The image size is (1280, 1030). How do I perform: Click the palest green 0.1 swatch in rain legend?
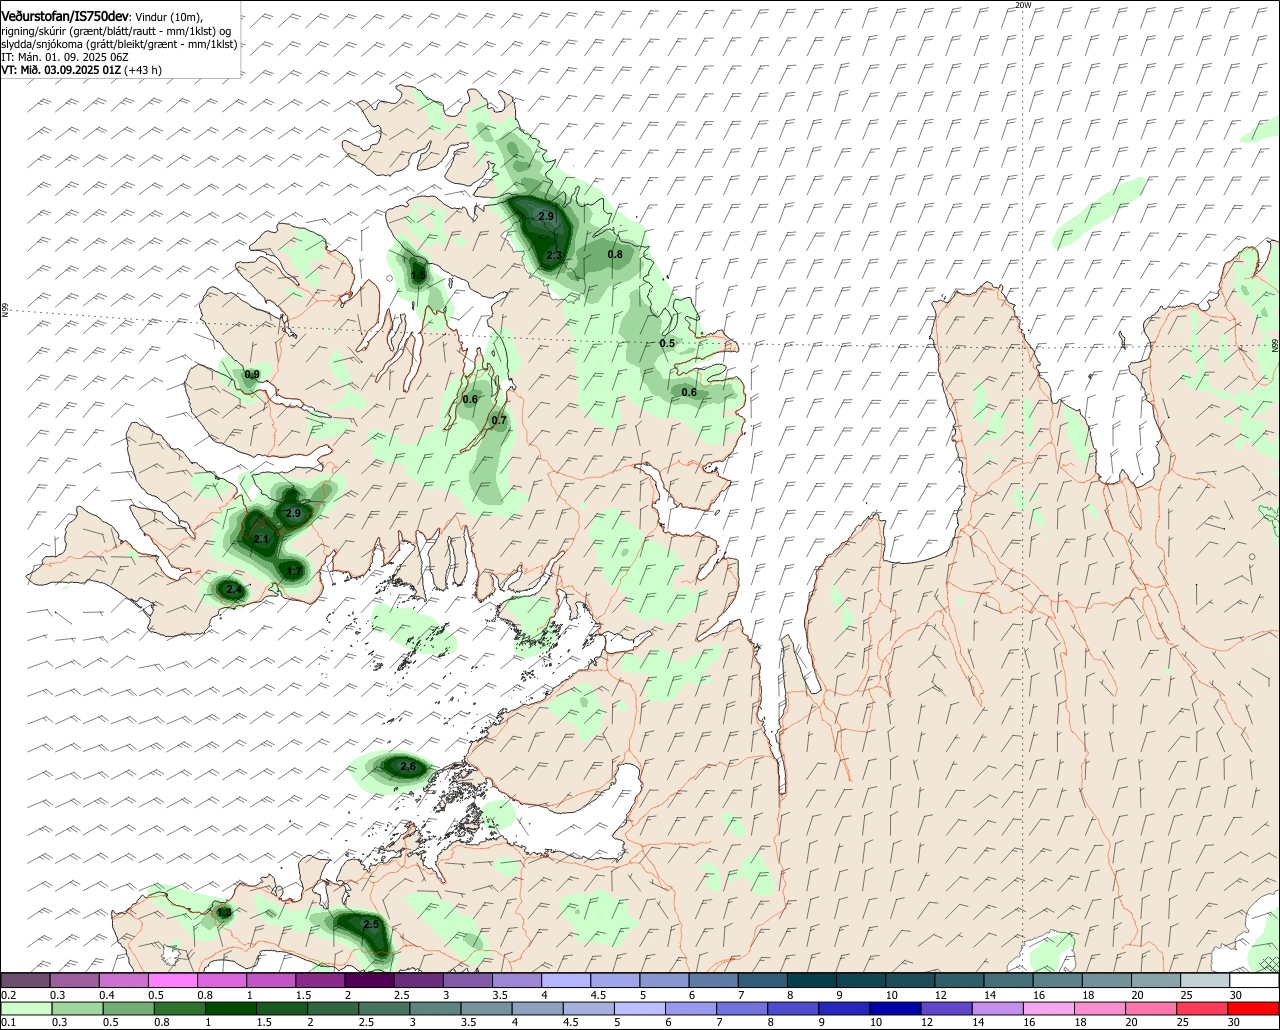pyautogui.click(x=25, y=1009)
